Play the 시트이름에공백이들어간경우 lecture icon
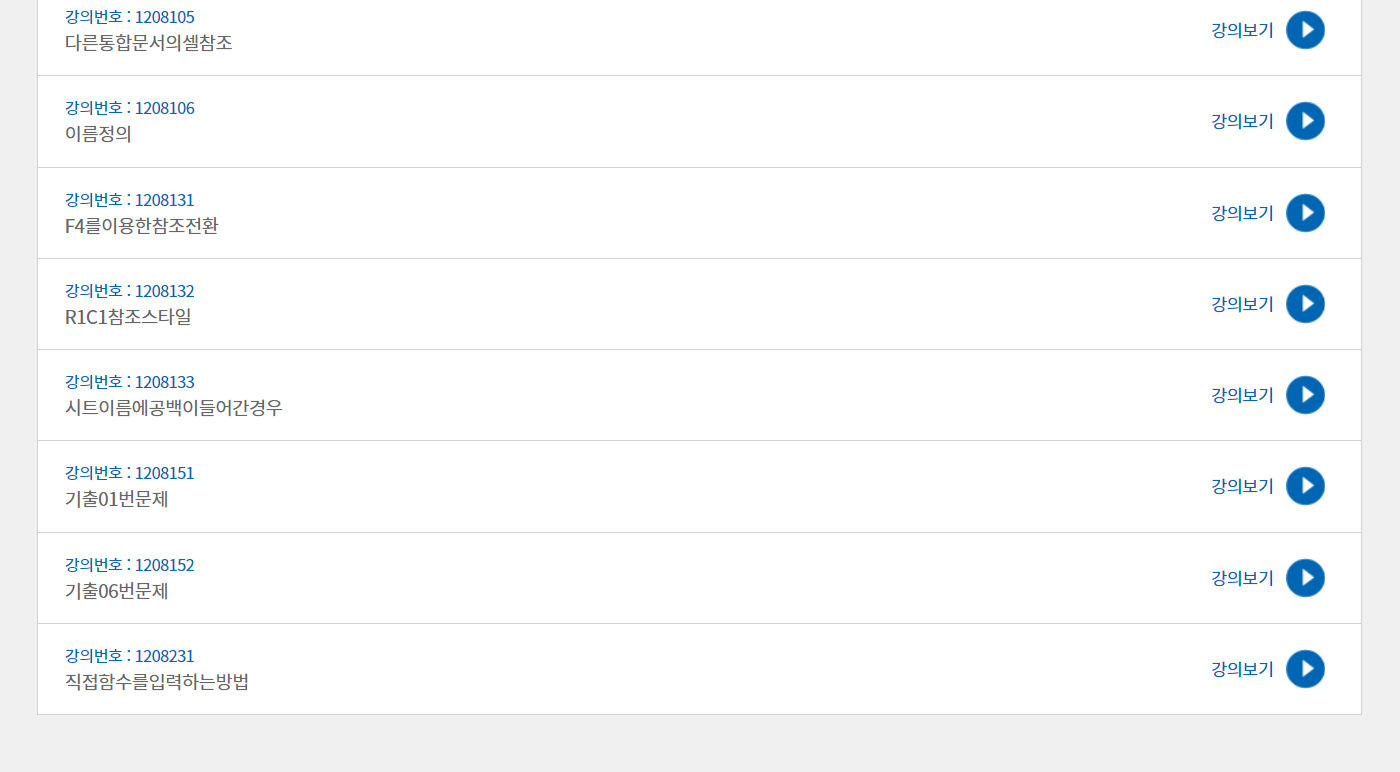Viewport: 1400px width, 772px height. click(1305, 395)
